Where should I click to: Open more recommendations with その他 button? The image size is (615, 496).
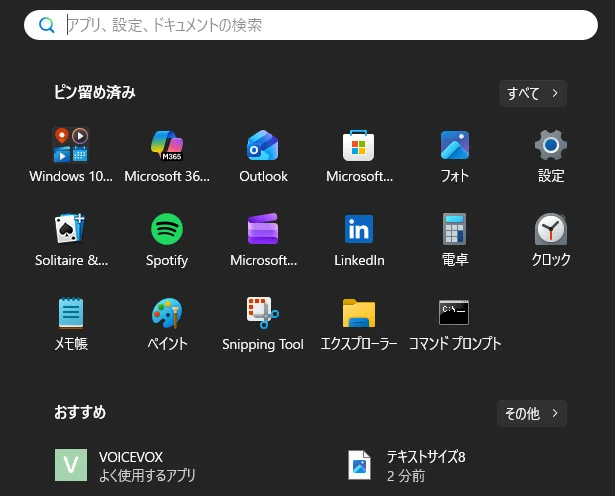click(x=532, y=413)
